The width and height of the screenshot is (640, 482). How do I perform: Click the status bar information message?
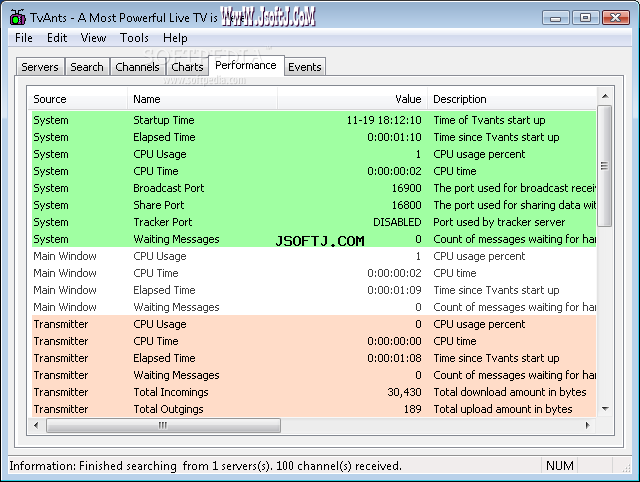click(x=205, y=466)
